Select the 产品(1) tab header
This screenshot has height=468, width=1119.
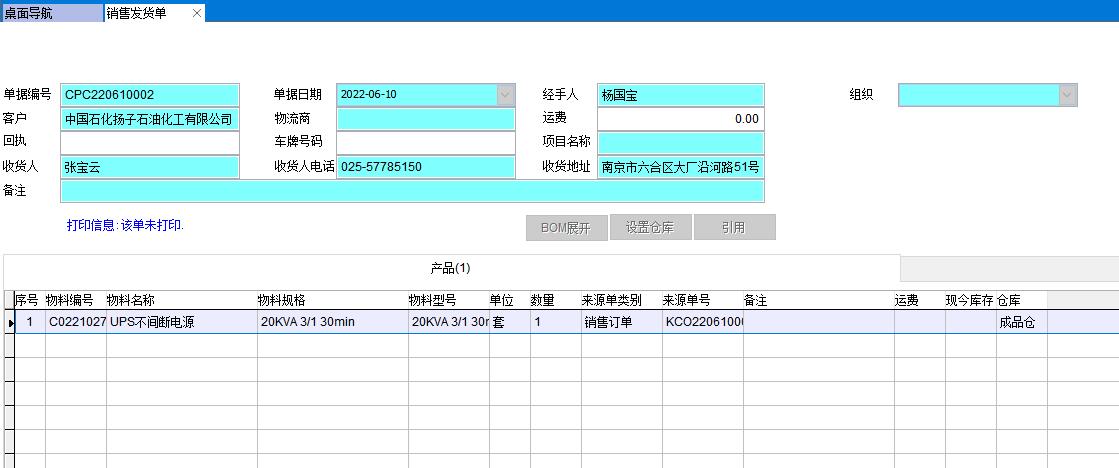[x=450, y=268]
